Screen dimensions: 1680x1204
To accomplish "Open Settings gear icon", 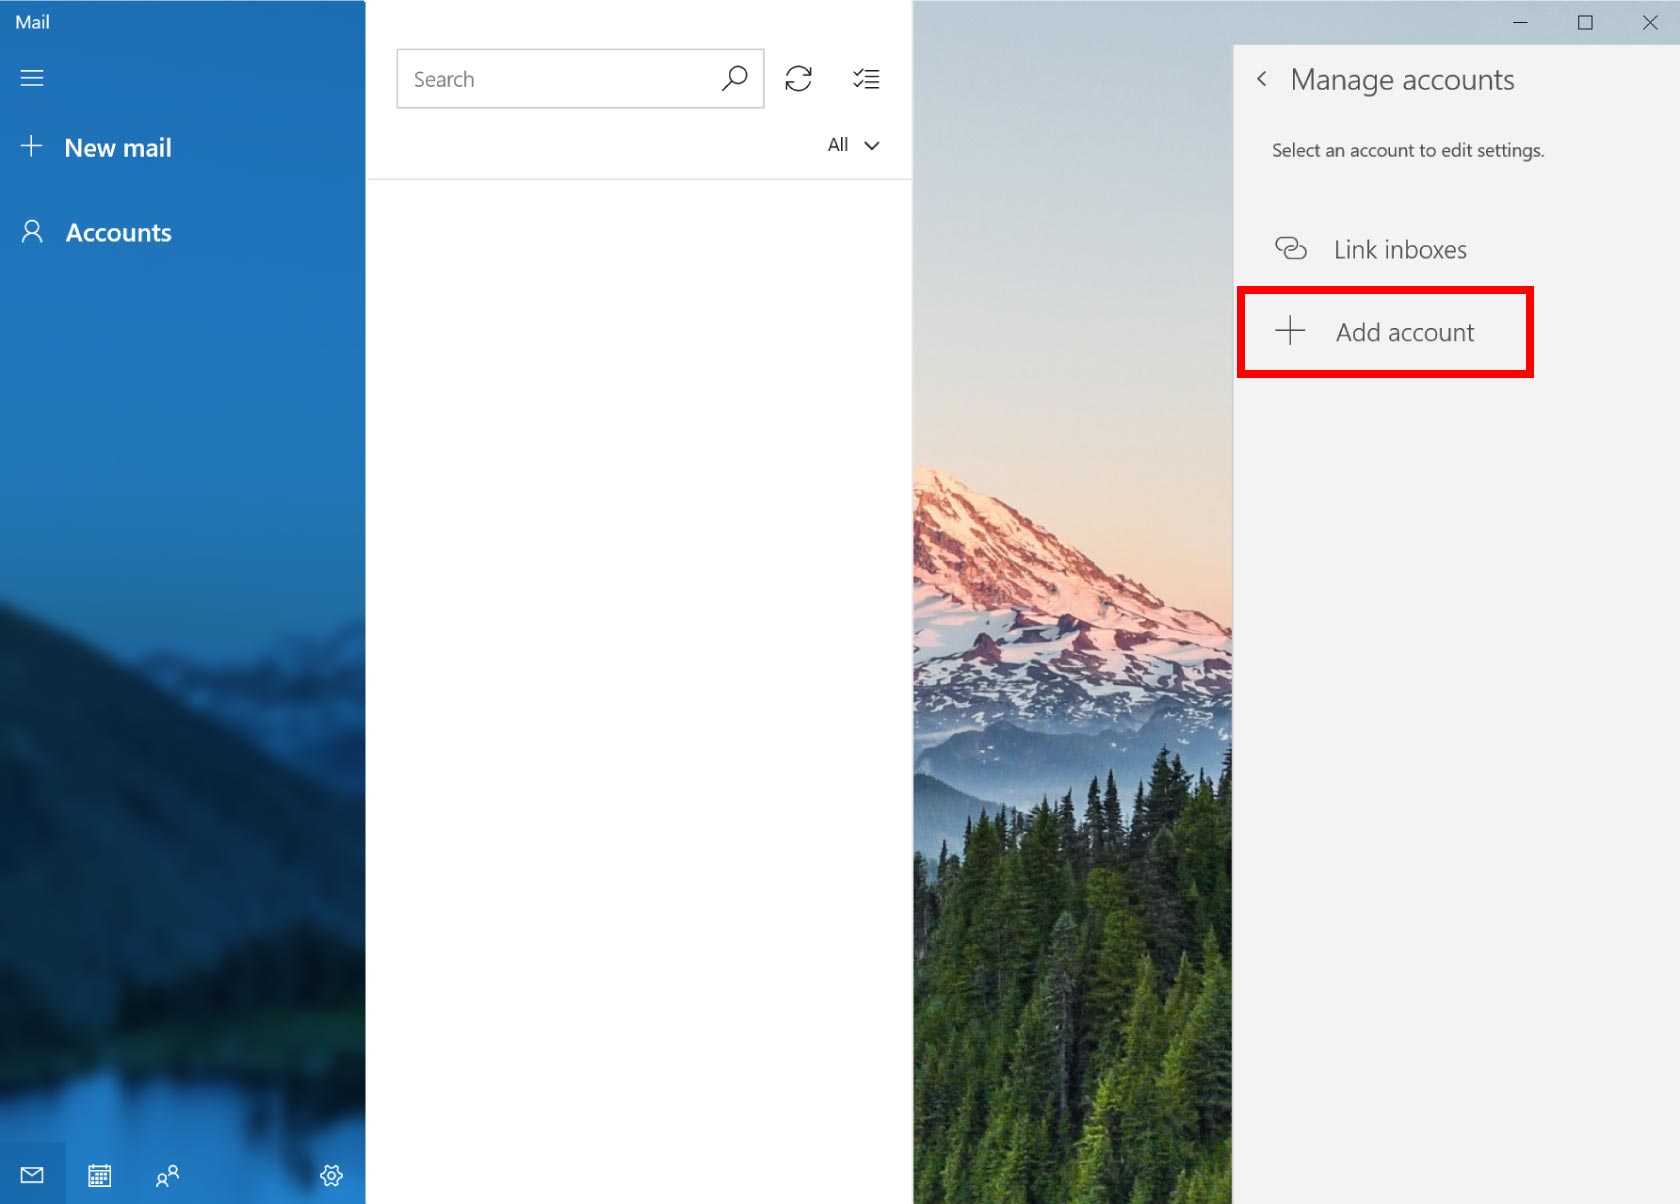I will [x=331, y=1175].
